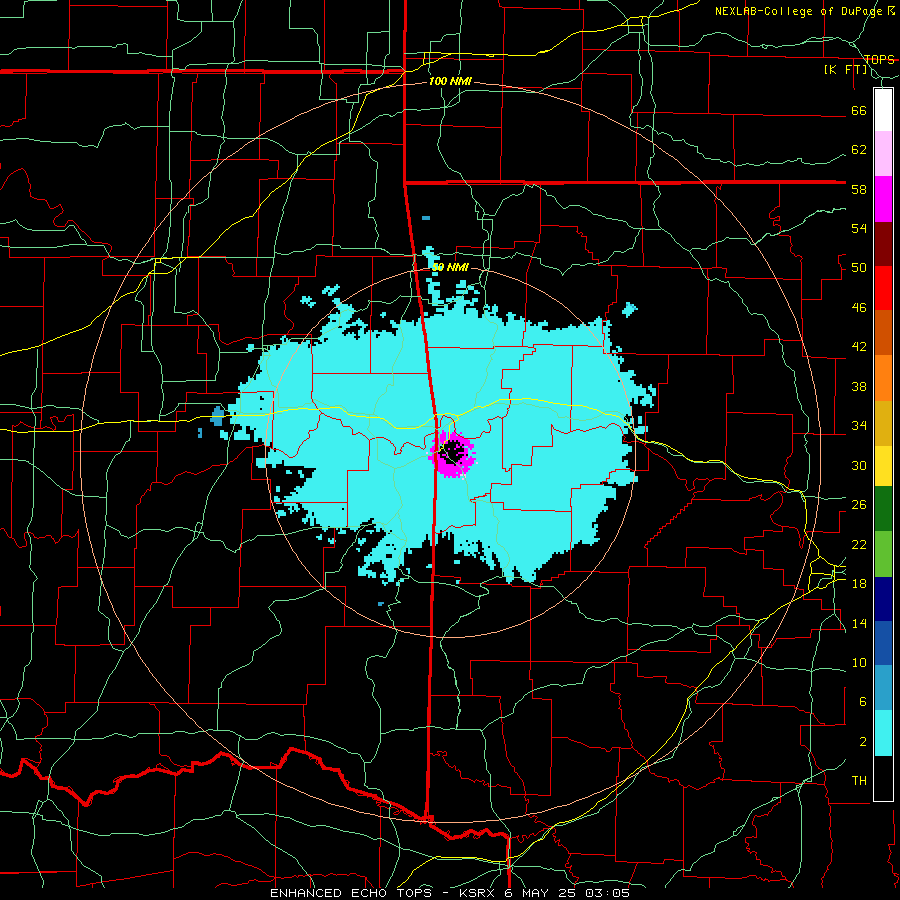Click the dark red legend swatch
900x900 pixels.
click(883, 244)
